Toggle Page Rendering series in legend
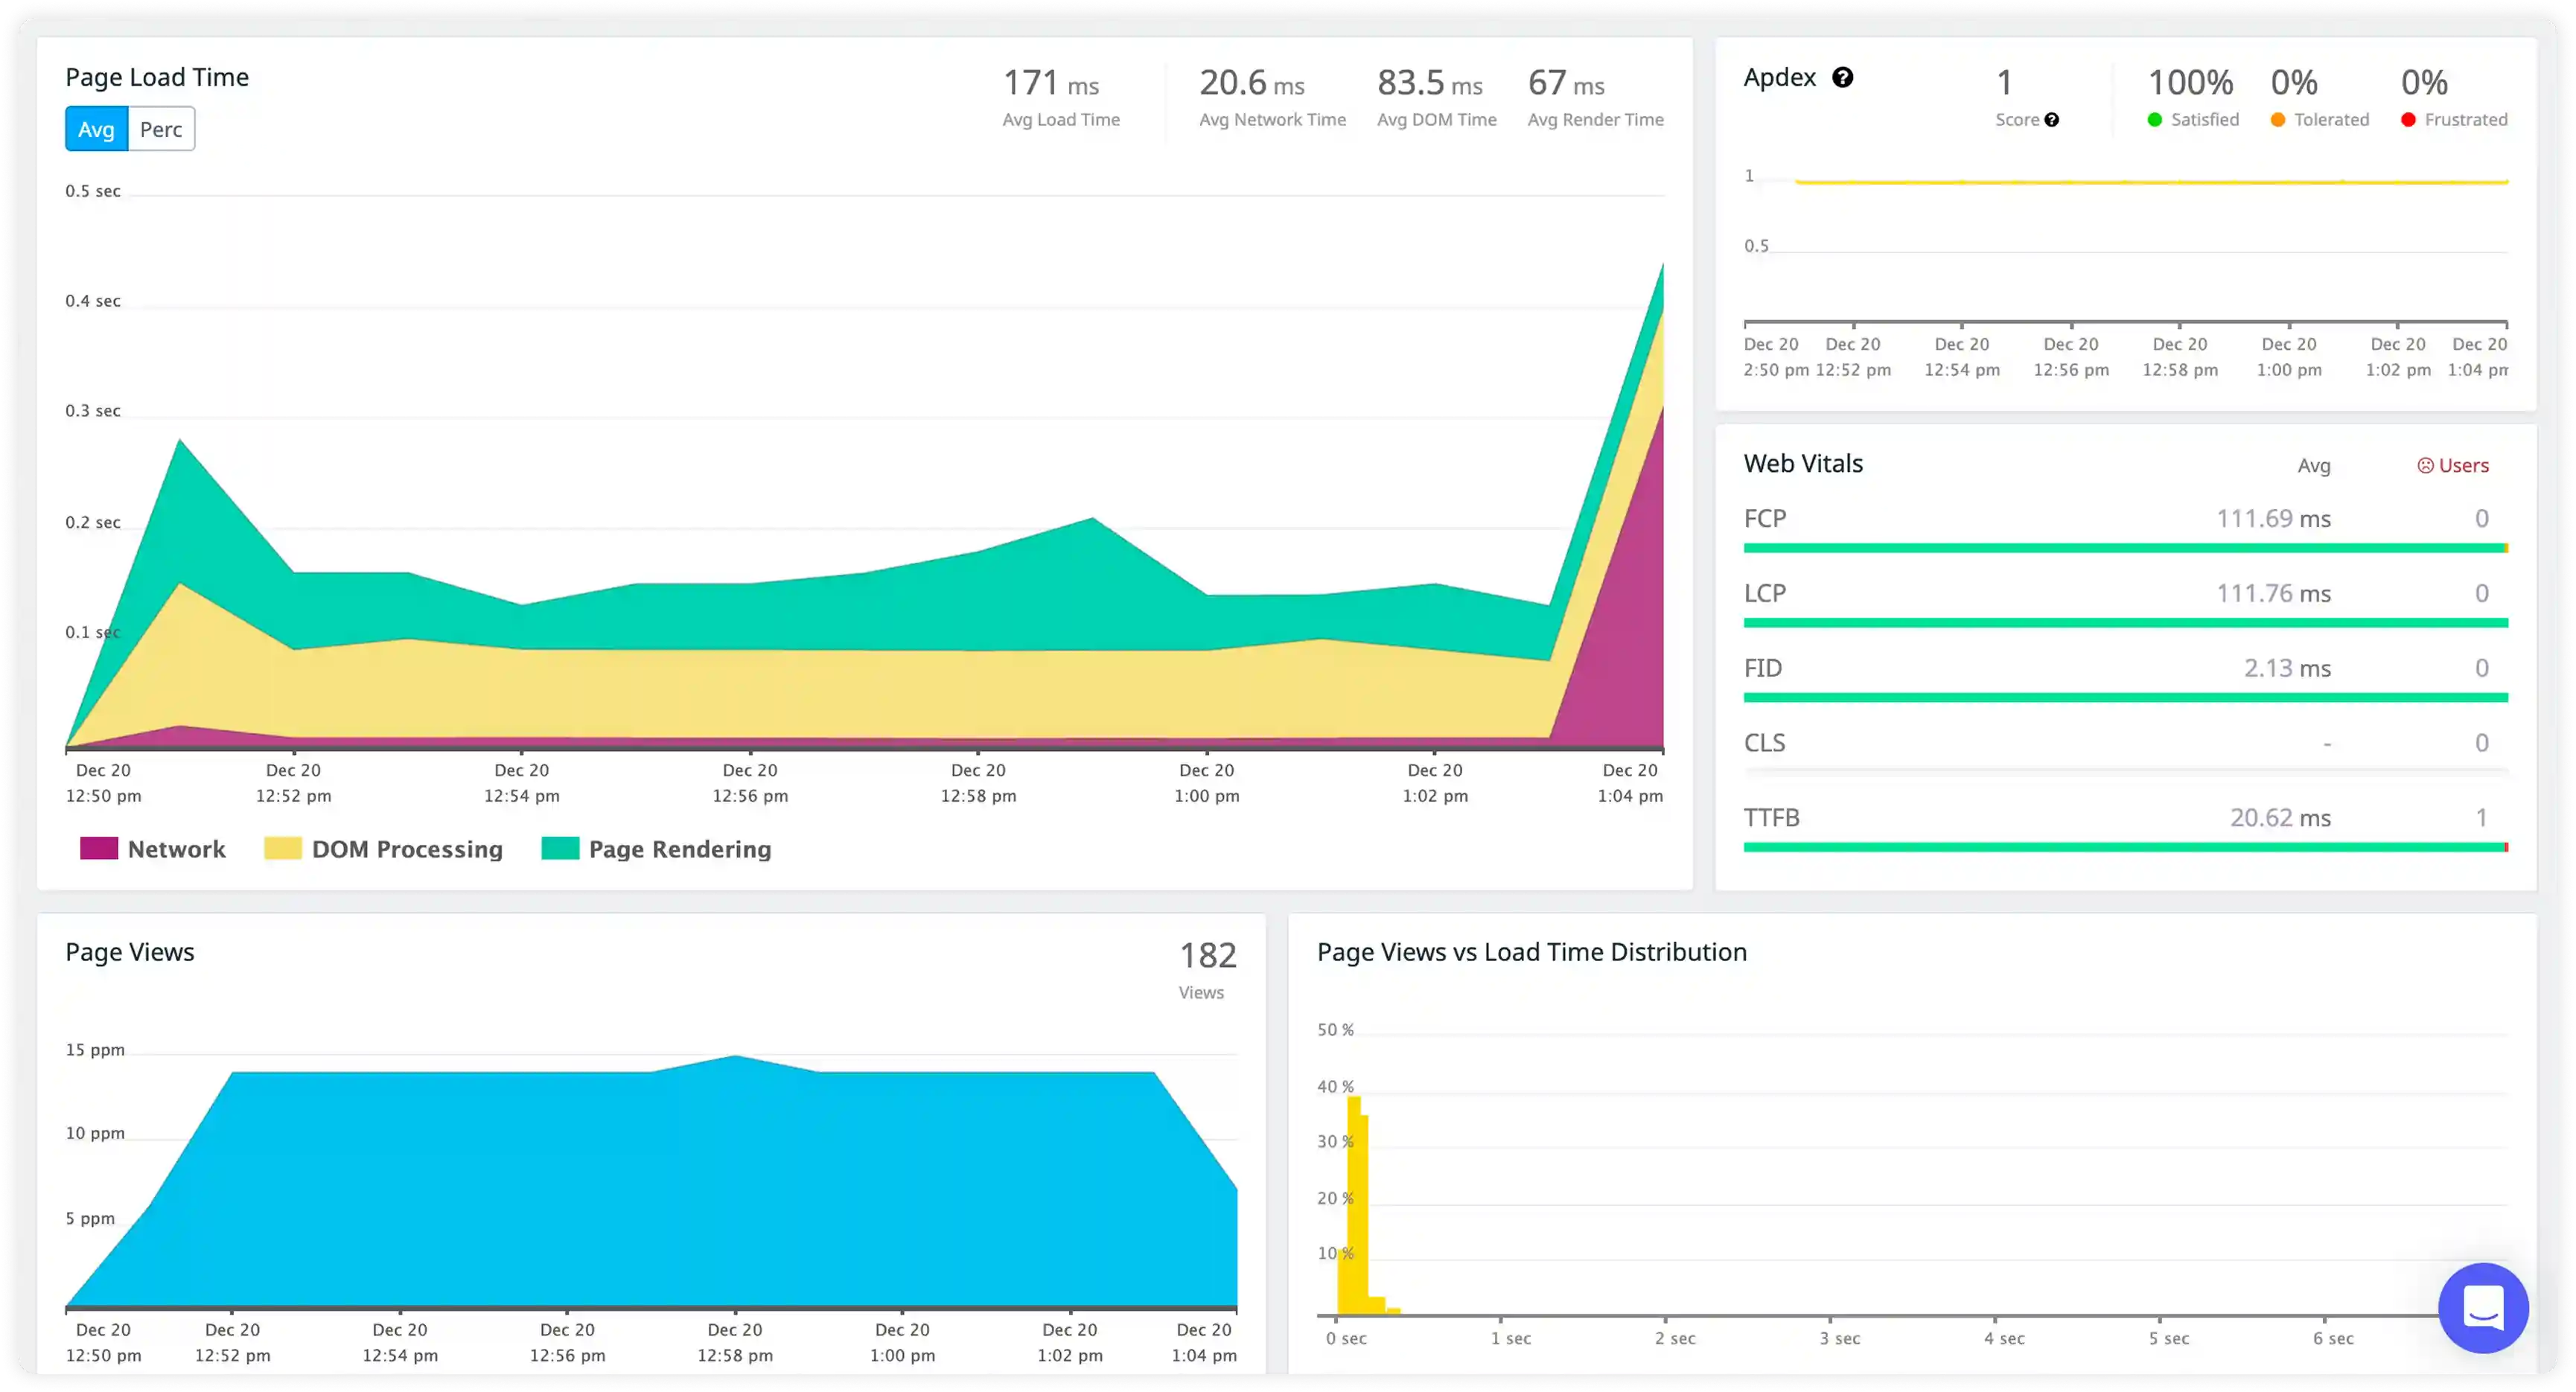2576x1392 pixels. click(656, 849)
